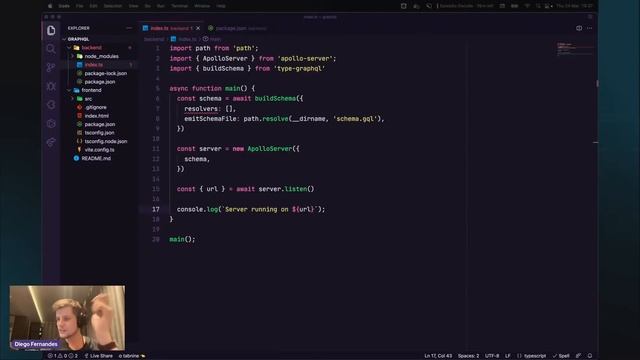Click the Apple menu icon
The image size is (640, 360).
pos(50,6)
